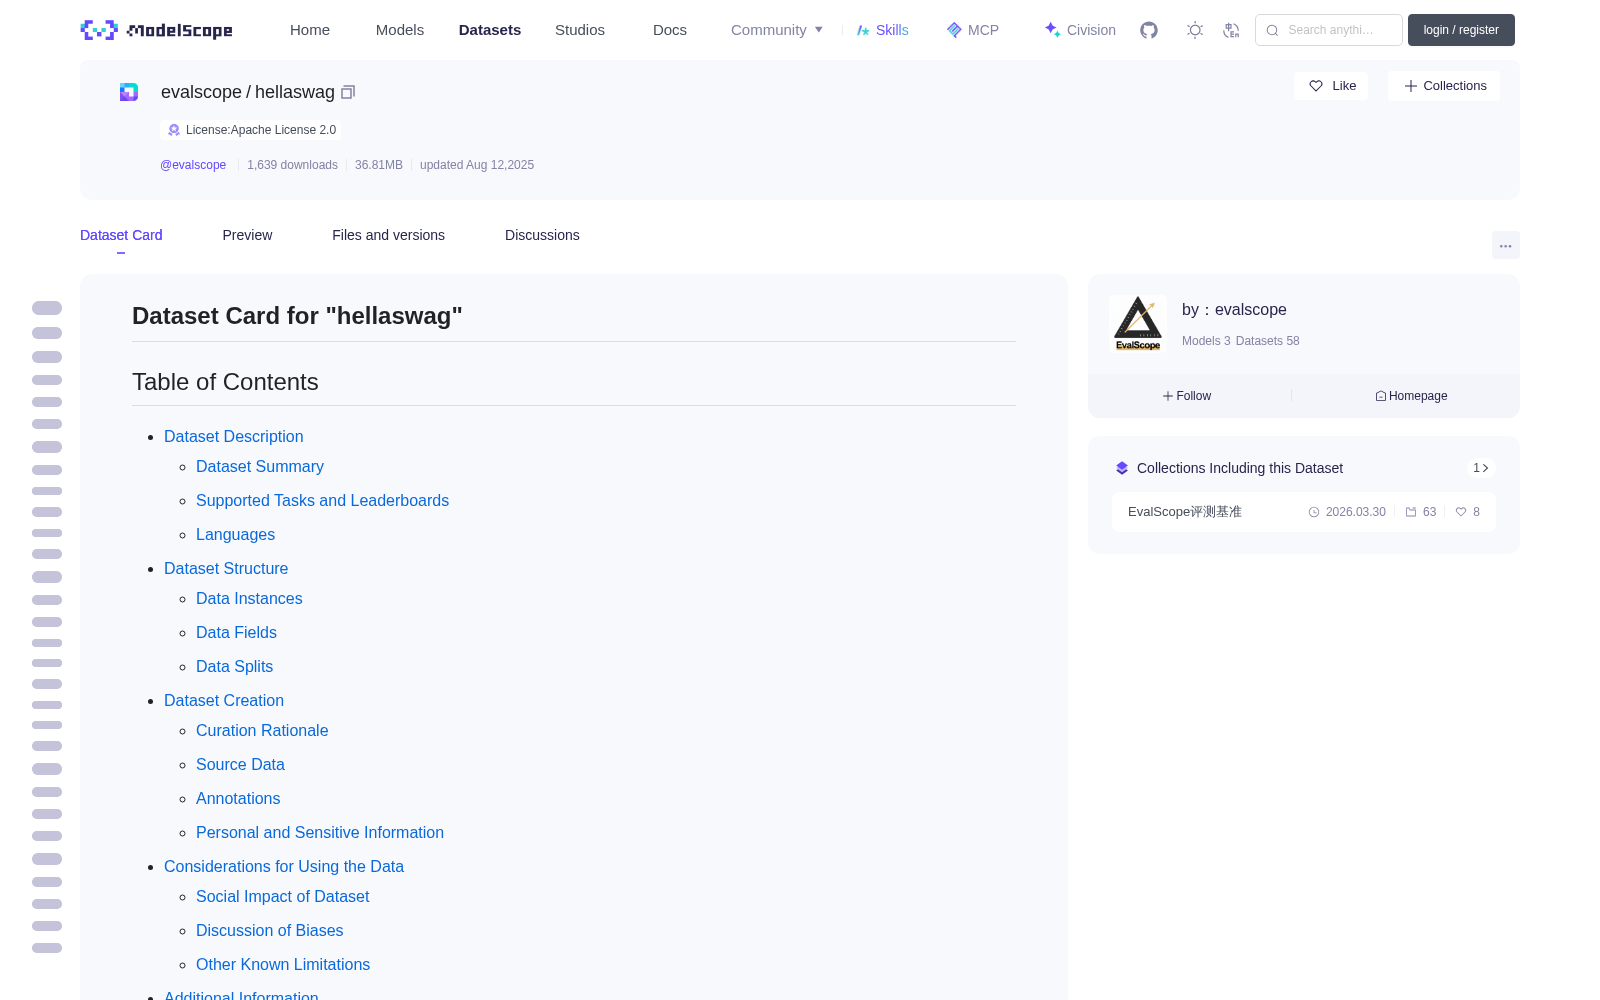Go to the Home menu item
This screenshot has width=1600, height=1000.
click(310, 30)
